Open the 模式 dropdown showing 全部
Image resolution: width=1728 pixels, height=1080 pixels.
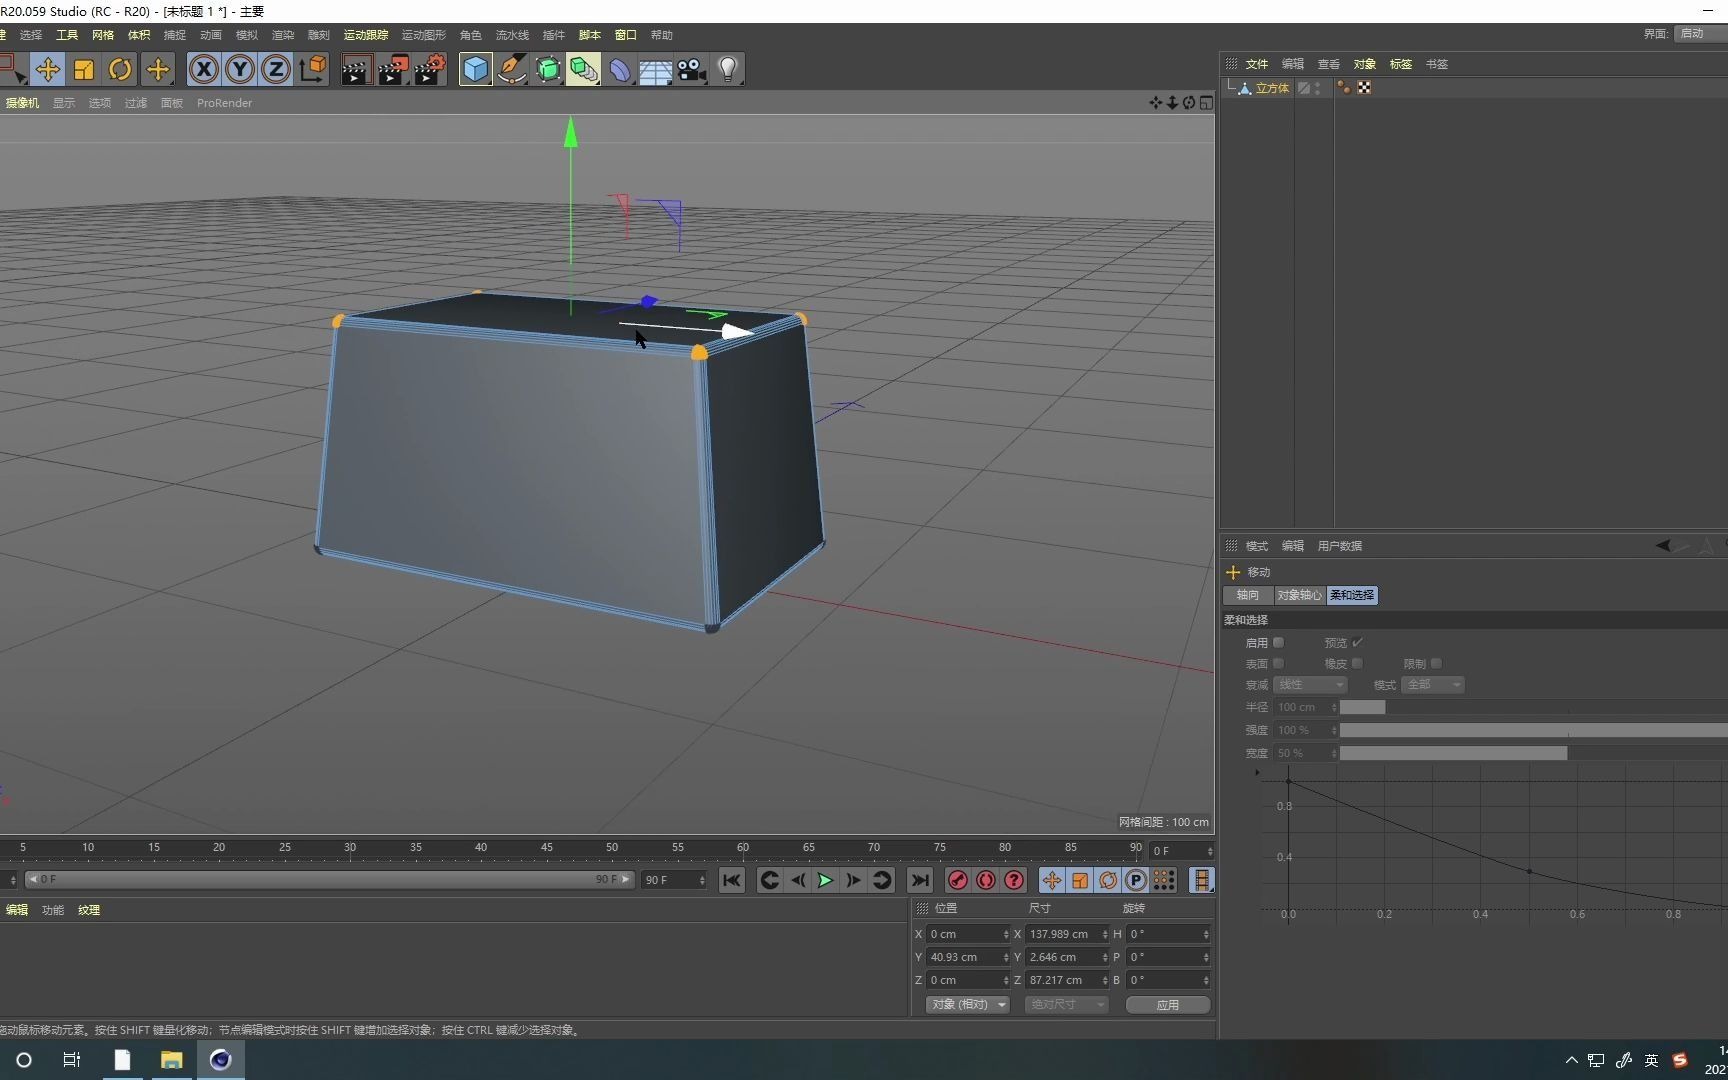(1432, 685)
